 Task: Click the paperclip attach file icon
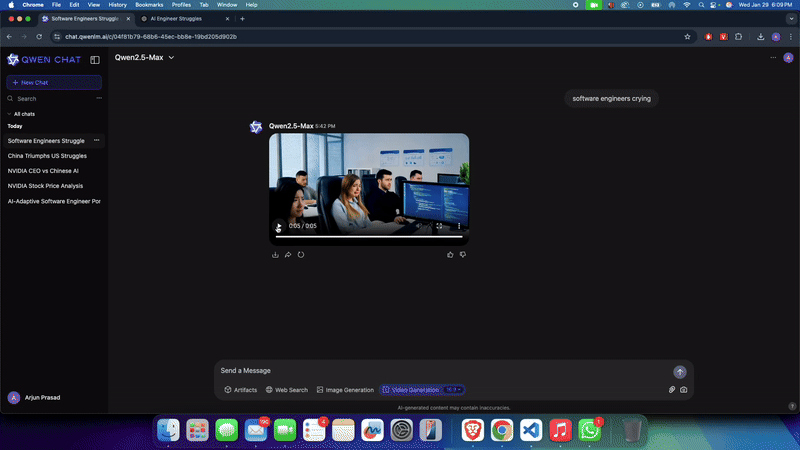[672, 389]
